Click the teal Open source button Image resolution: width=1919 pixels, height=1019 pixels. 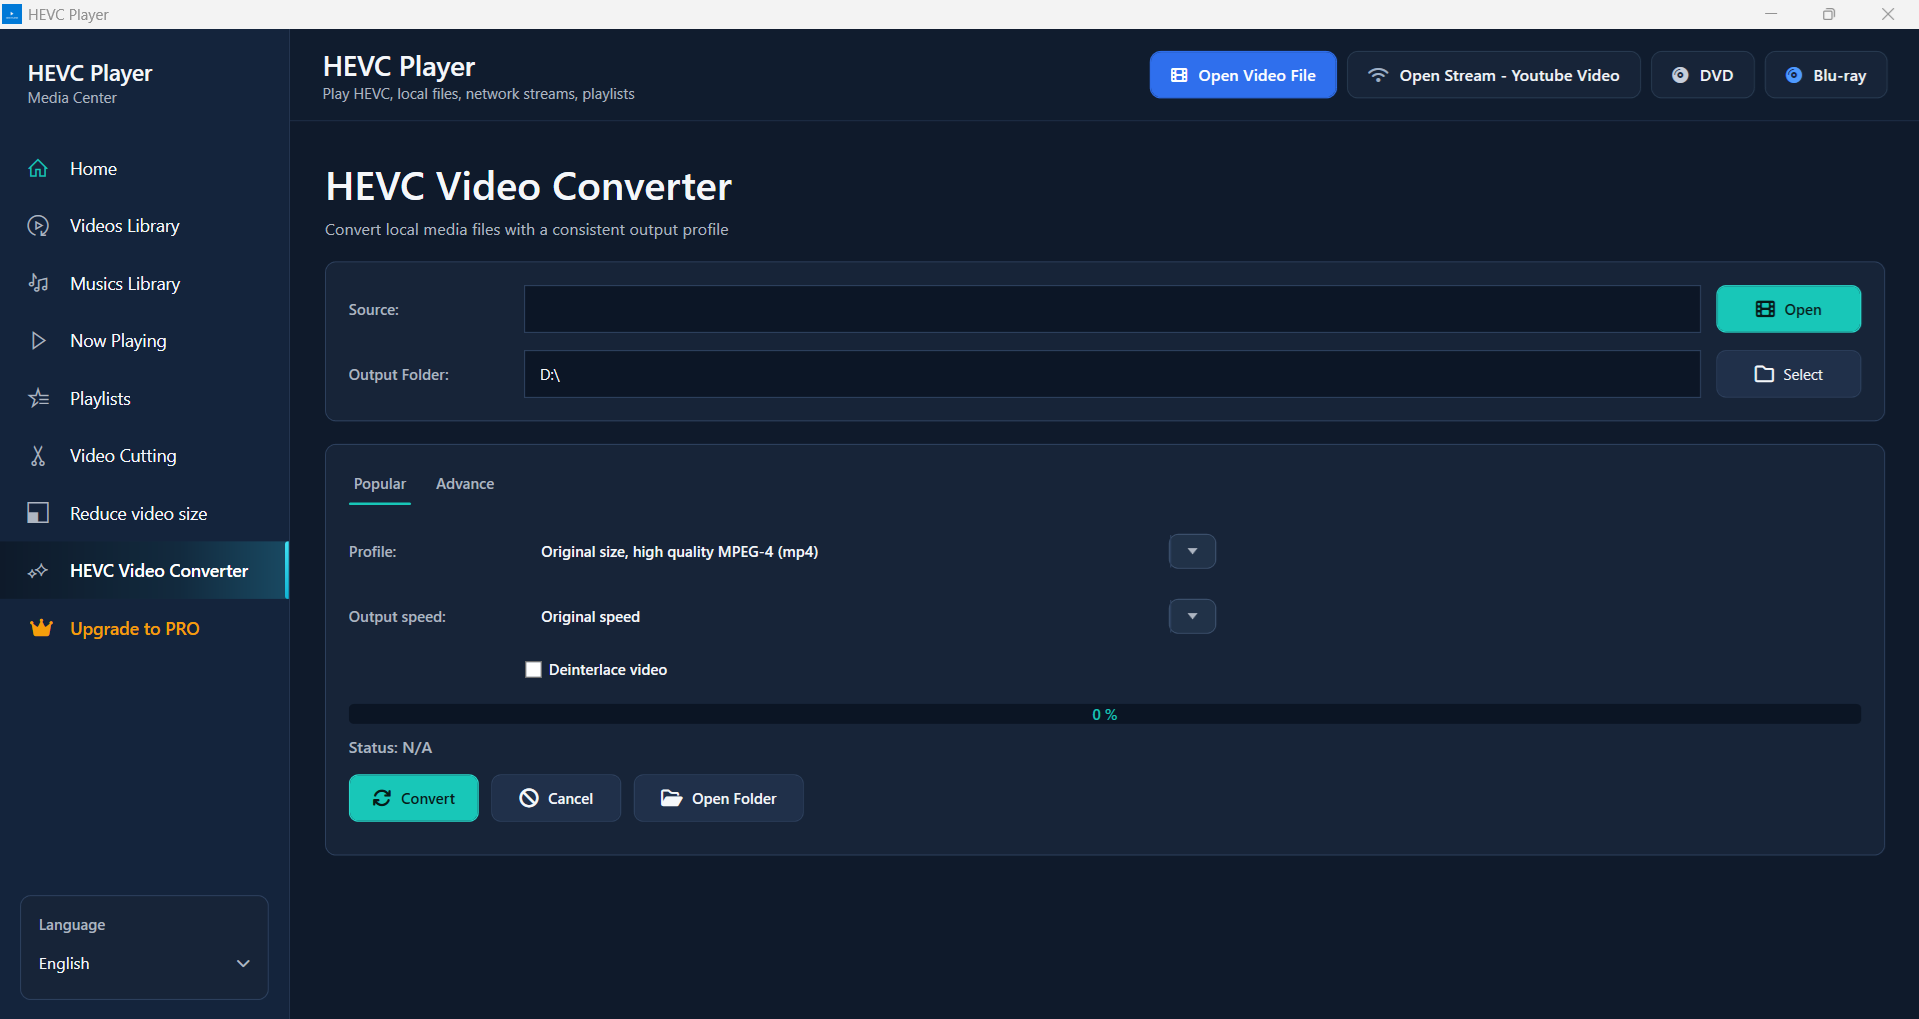(x=1788, y=309)
